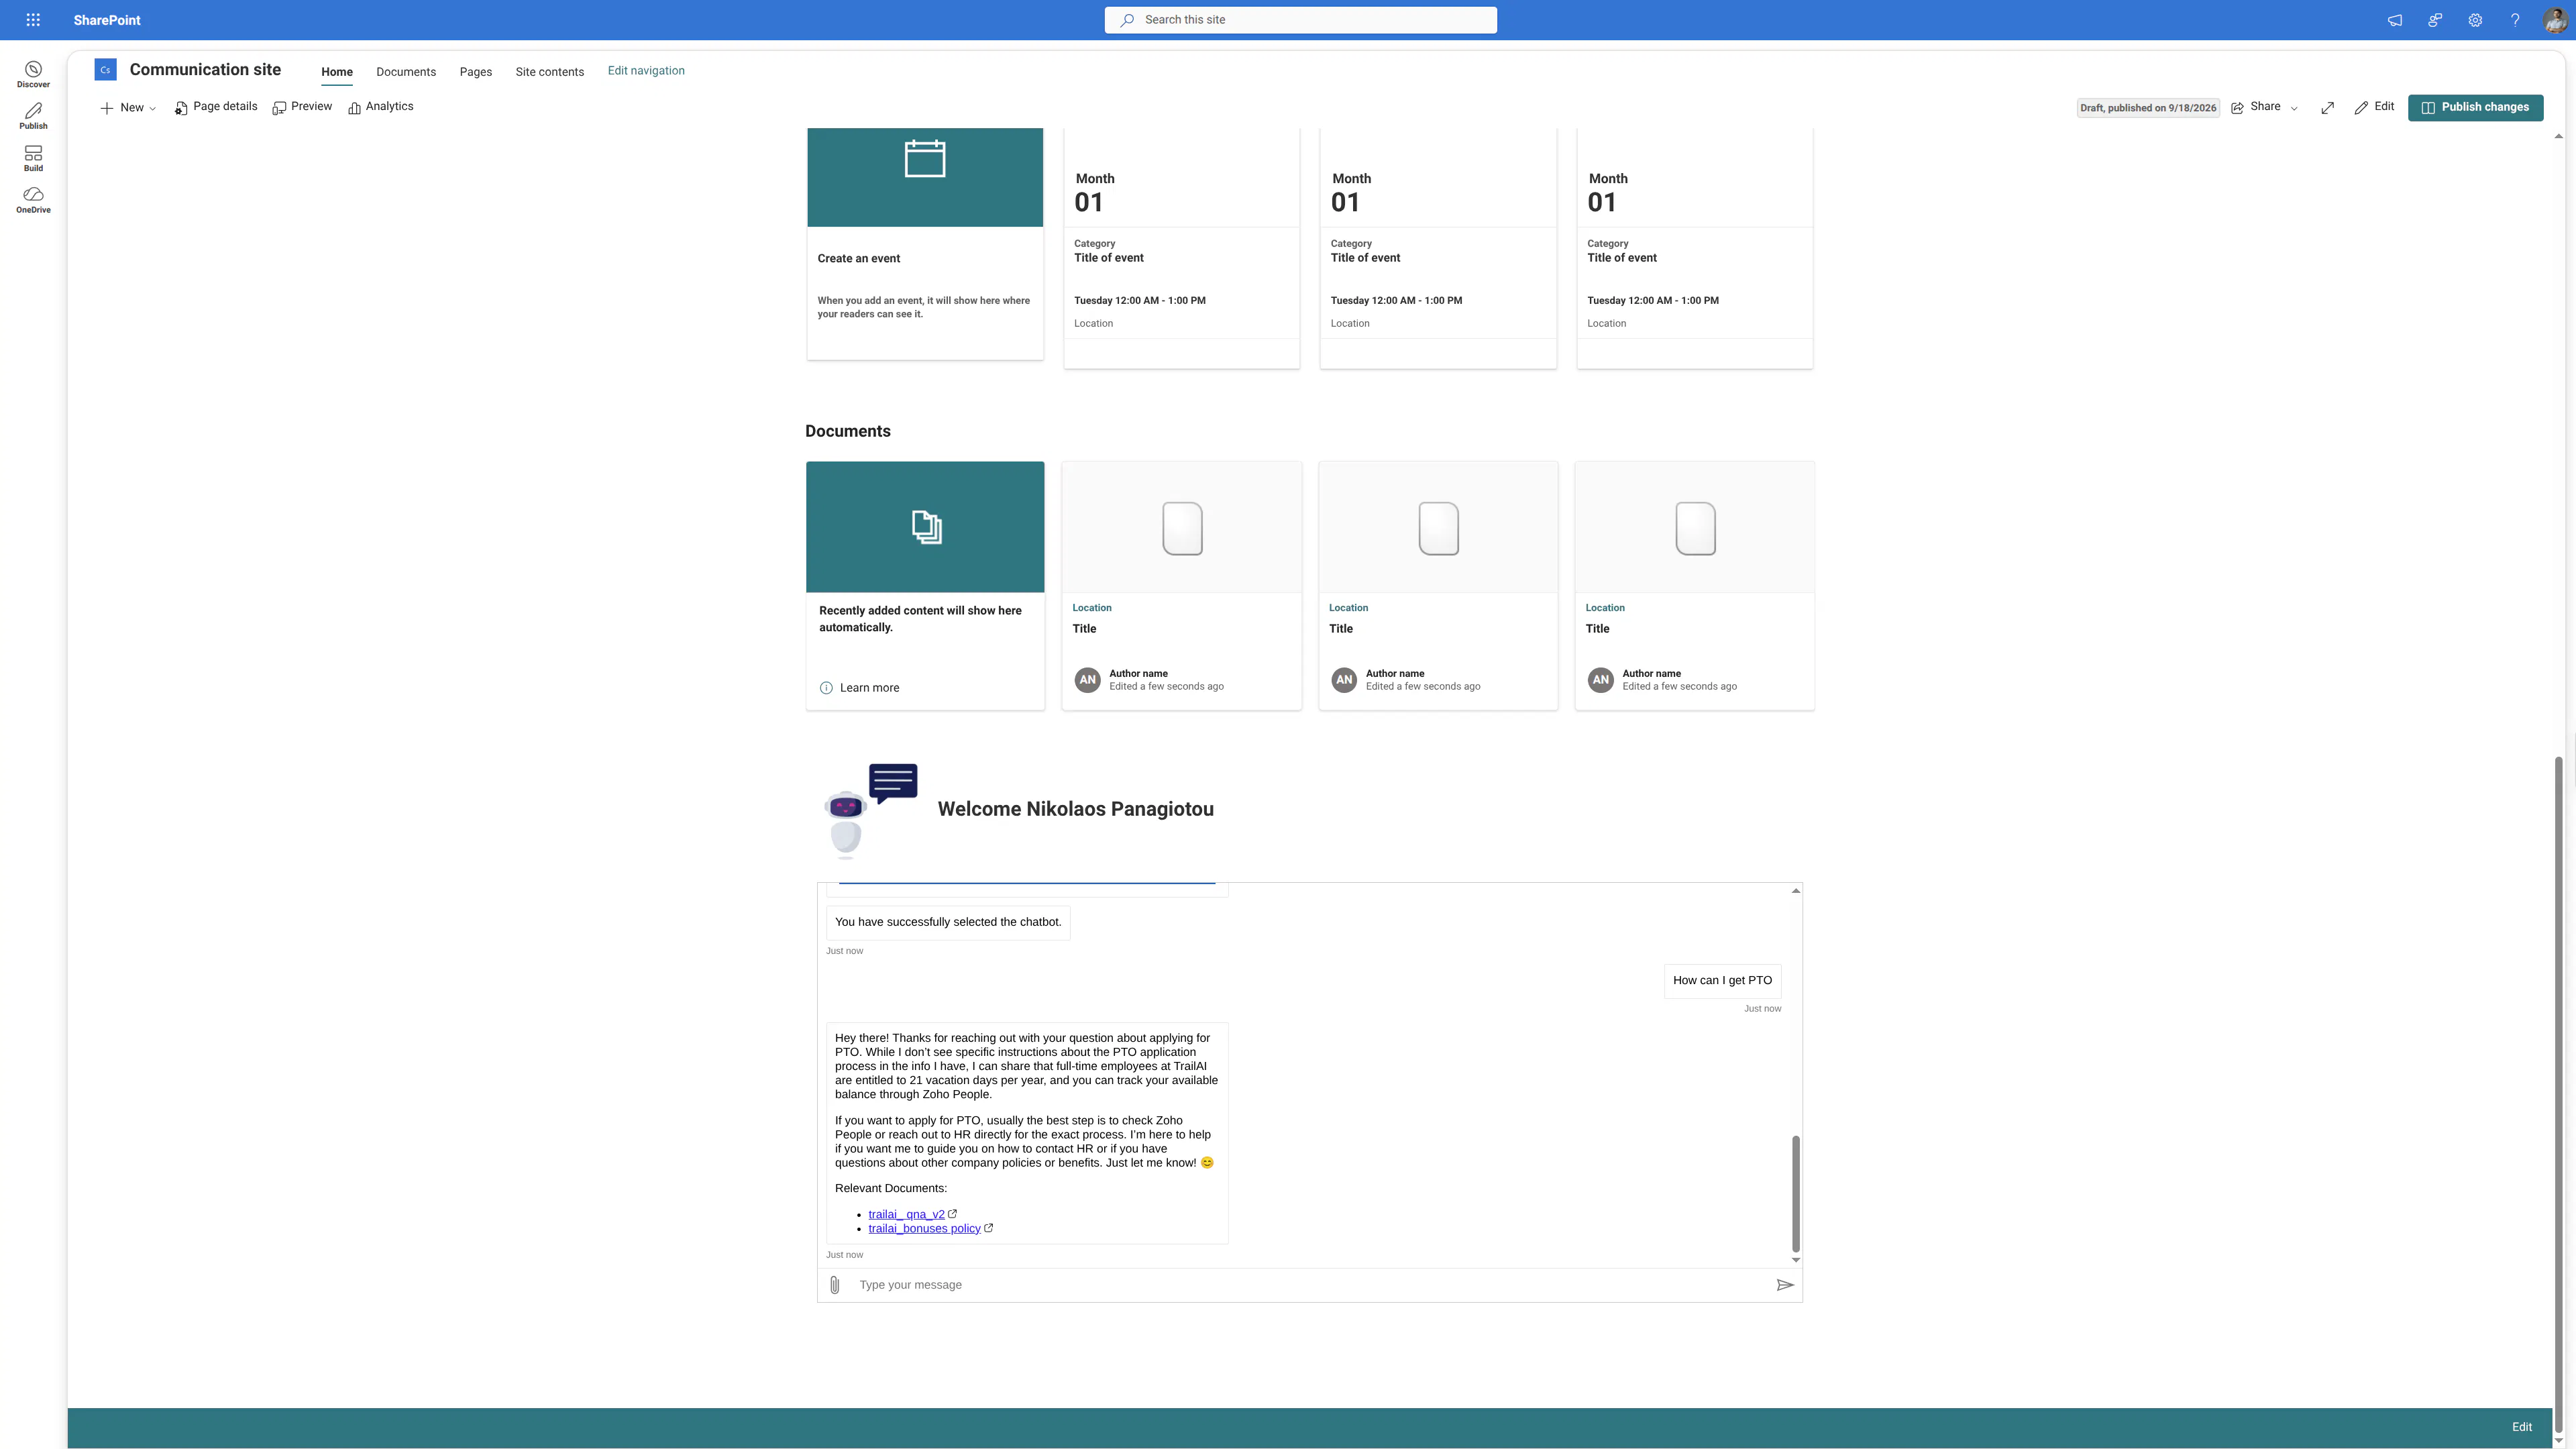Click the expand to full screen icon
Image resolution: width=2576 pixels, height=1449 pixels.
2328,108
